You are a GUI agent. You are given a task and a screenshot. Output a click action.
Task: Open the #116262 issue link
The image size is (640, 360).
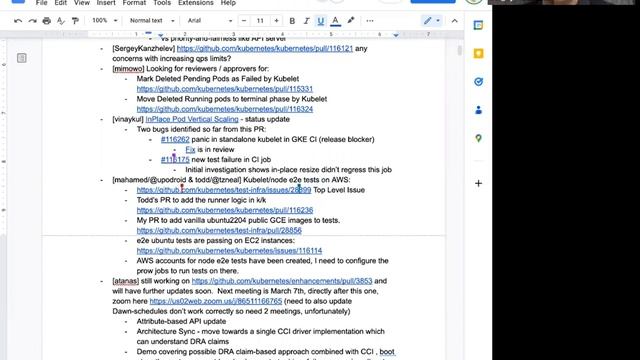pyautogui.click(x=175, y=140)
